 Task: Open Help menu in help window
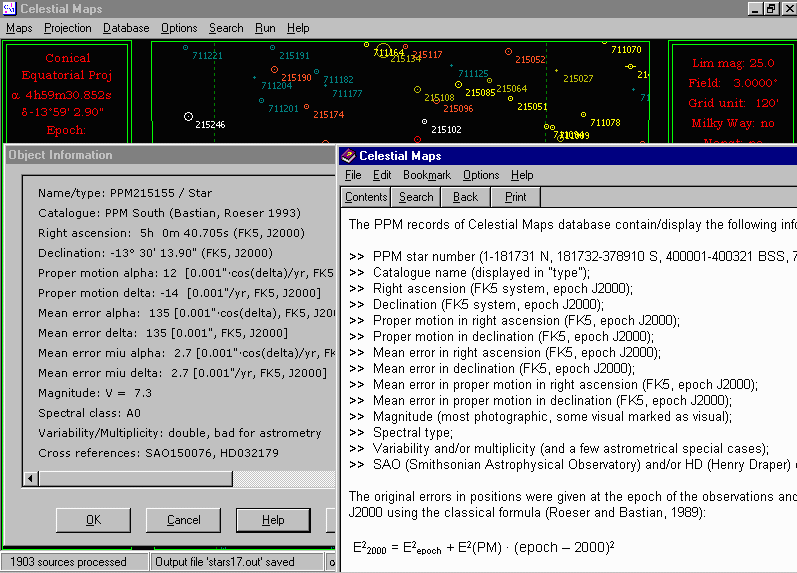pos(522,175)
